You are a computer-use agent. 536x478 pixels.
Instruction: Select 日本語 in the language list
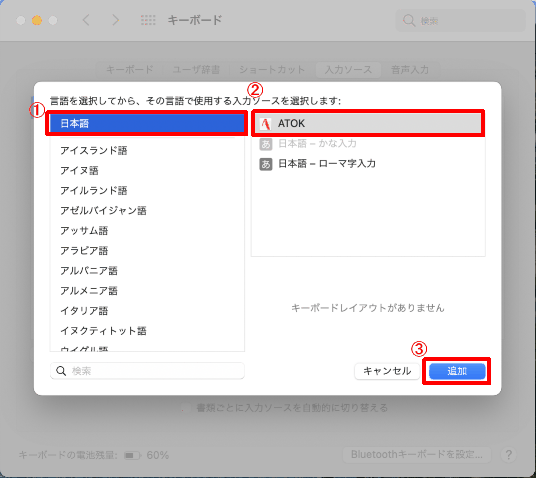[x=147, y=123]
